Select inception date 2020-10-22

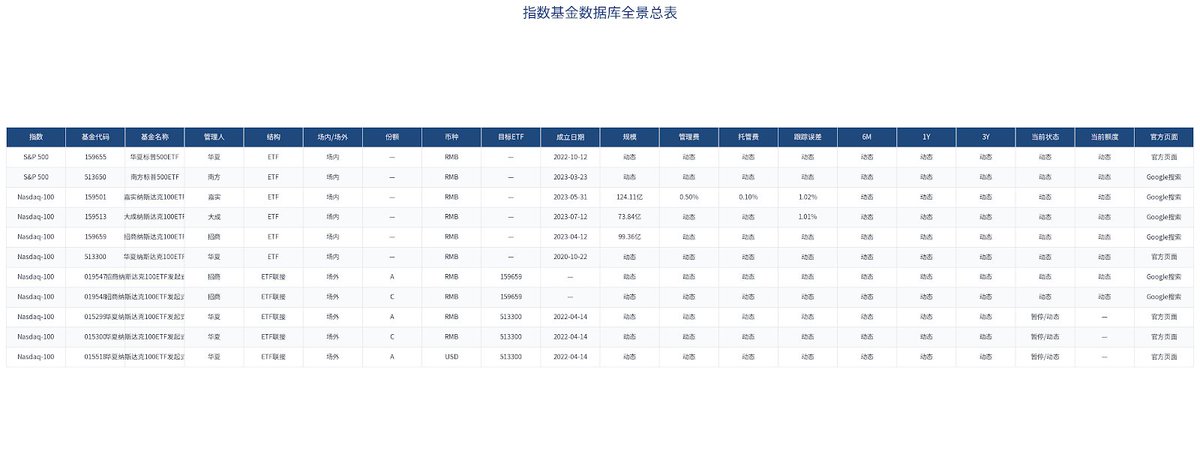570,257
